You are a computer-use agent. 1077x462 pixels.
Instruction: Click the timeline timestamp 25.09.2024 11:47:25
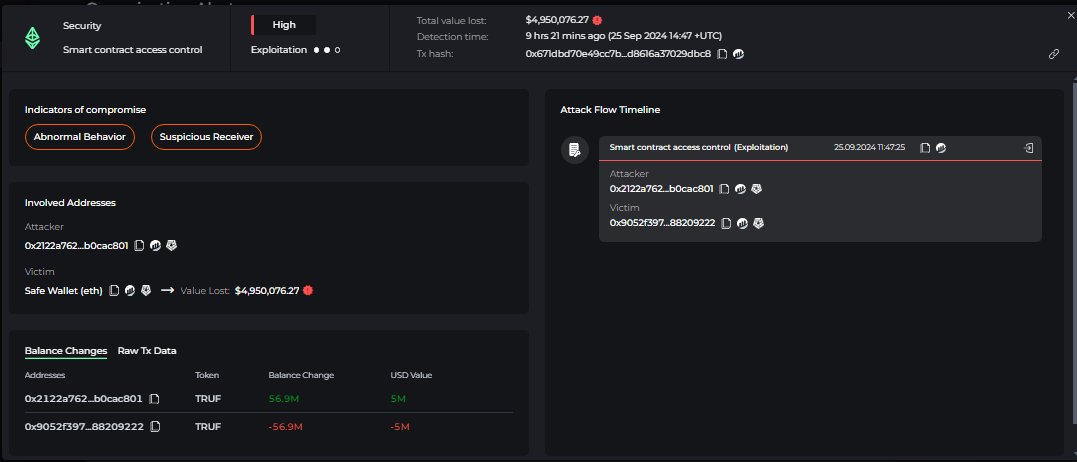[x=870, y=148]
